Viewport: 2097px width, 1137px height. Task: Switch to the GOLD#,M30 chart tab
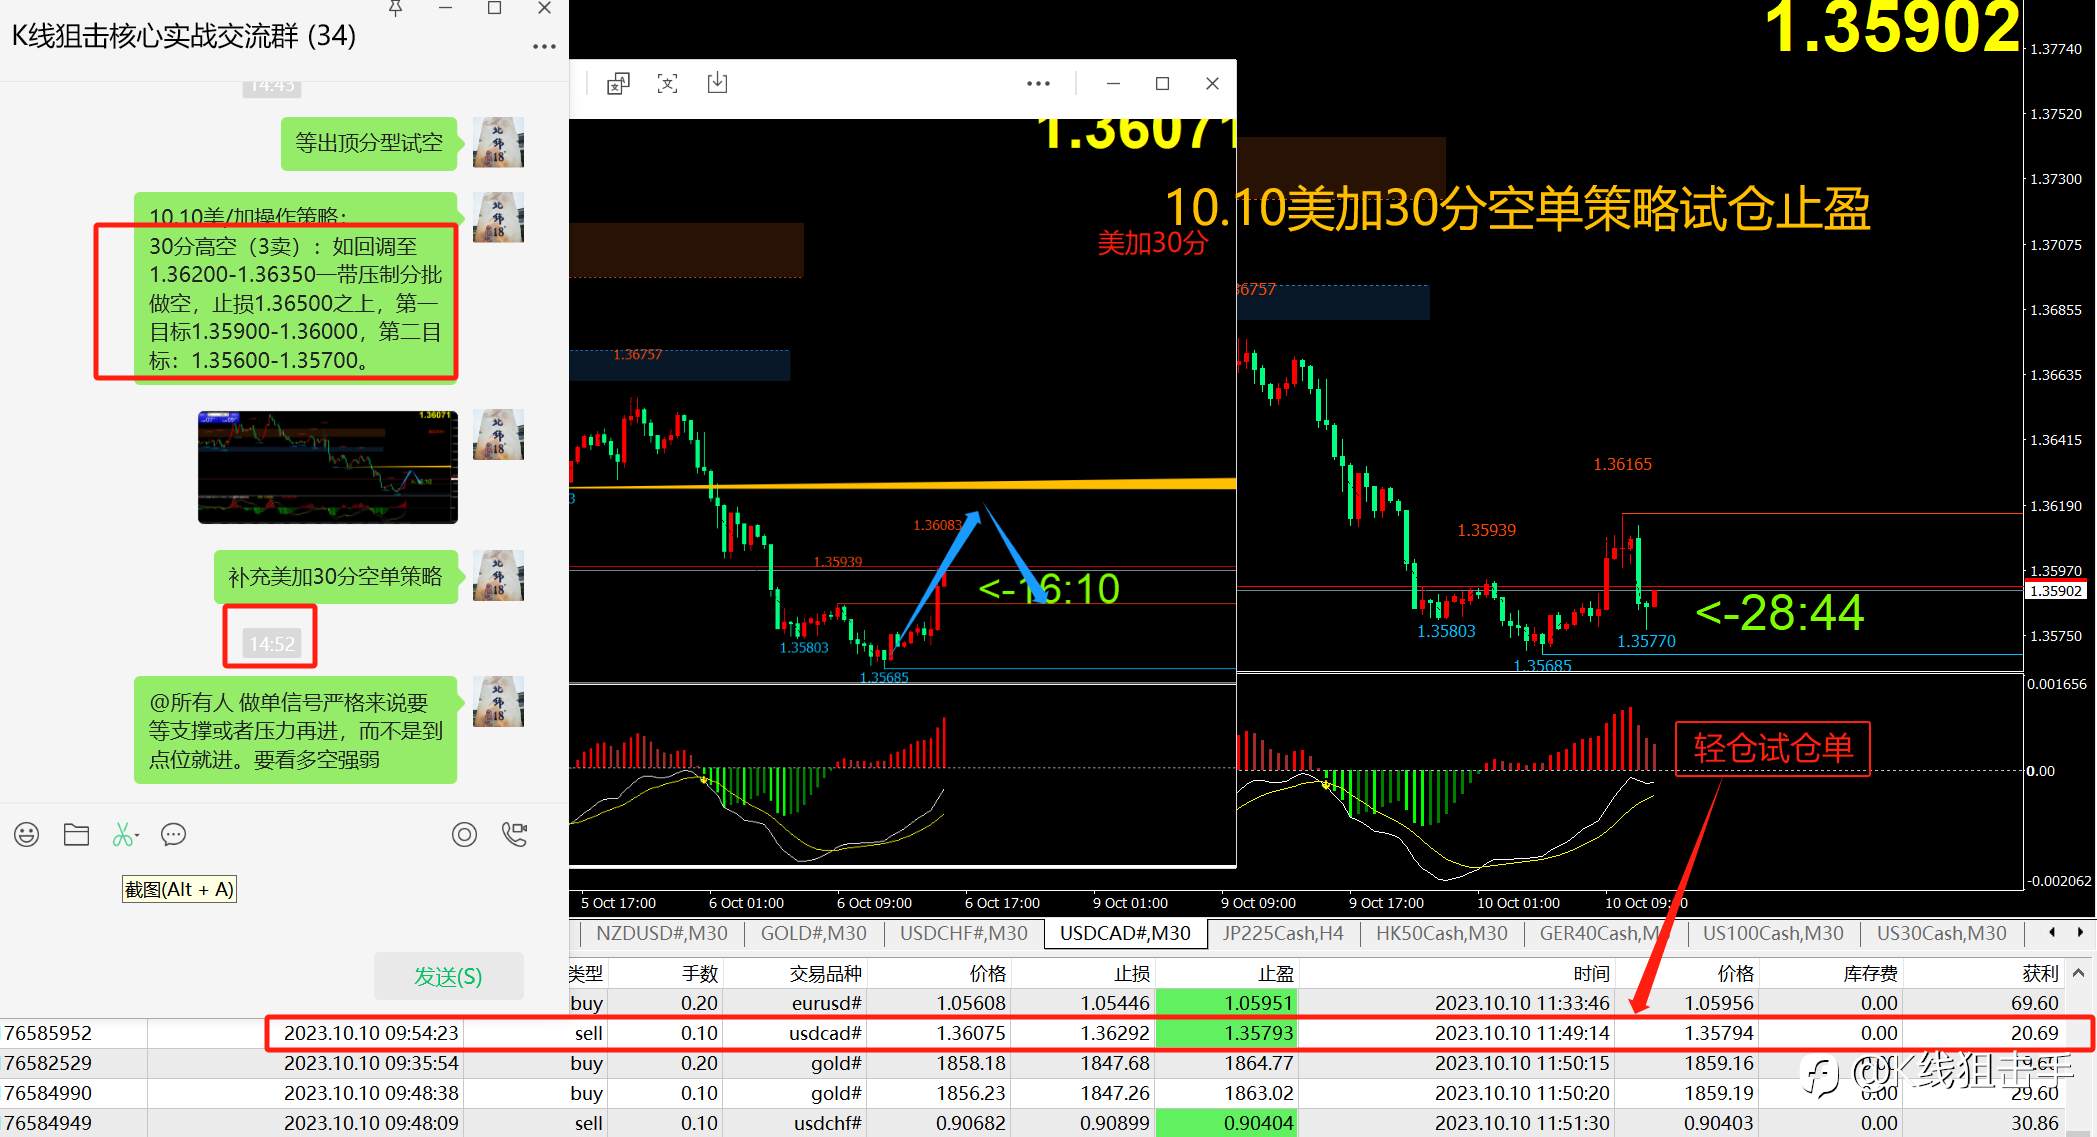(813, 933)
